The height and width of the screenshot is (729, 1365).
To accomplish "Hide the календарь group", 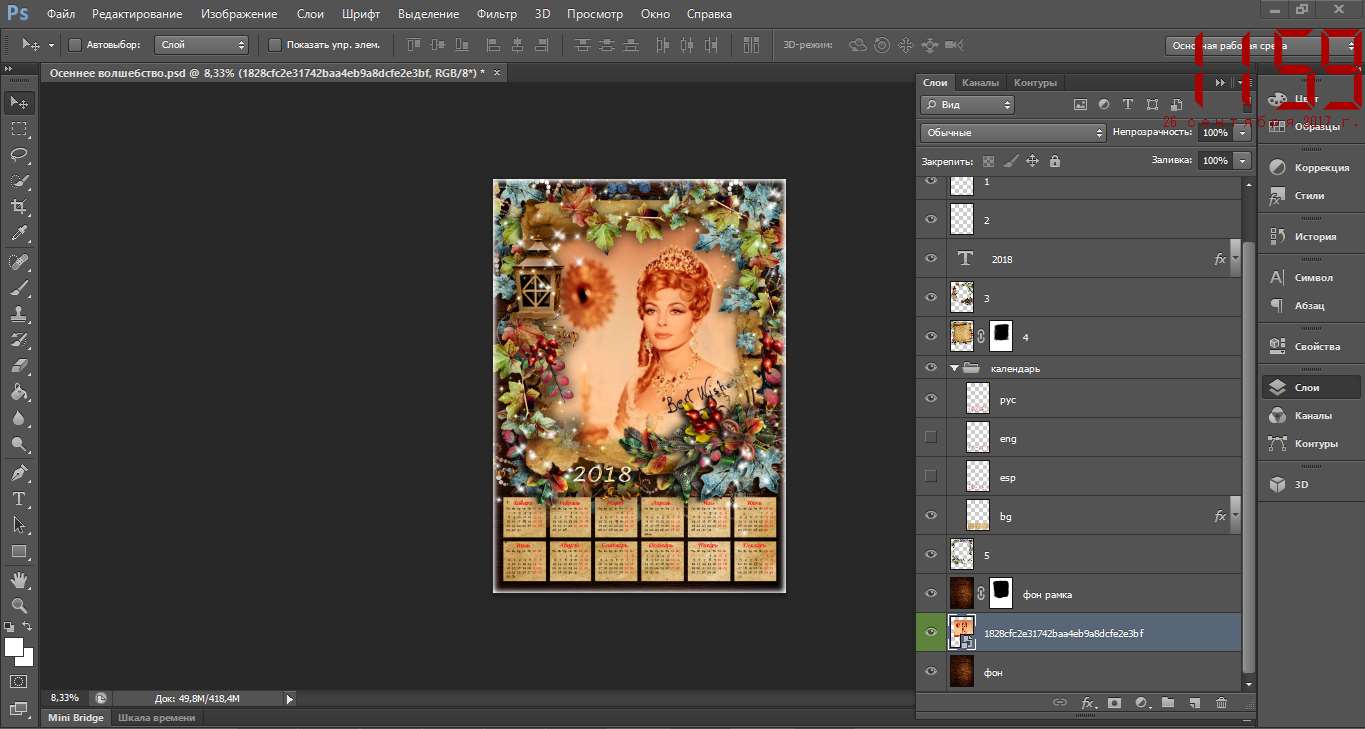I will point(931,368).
